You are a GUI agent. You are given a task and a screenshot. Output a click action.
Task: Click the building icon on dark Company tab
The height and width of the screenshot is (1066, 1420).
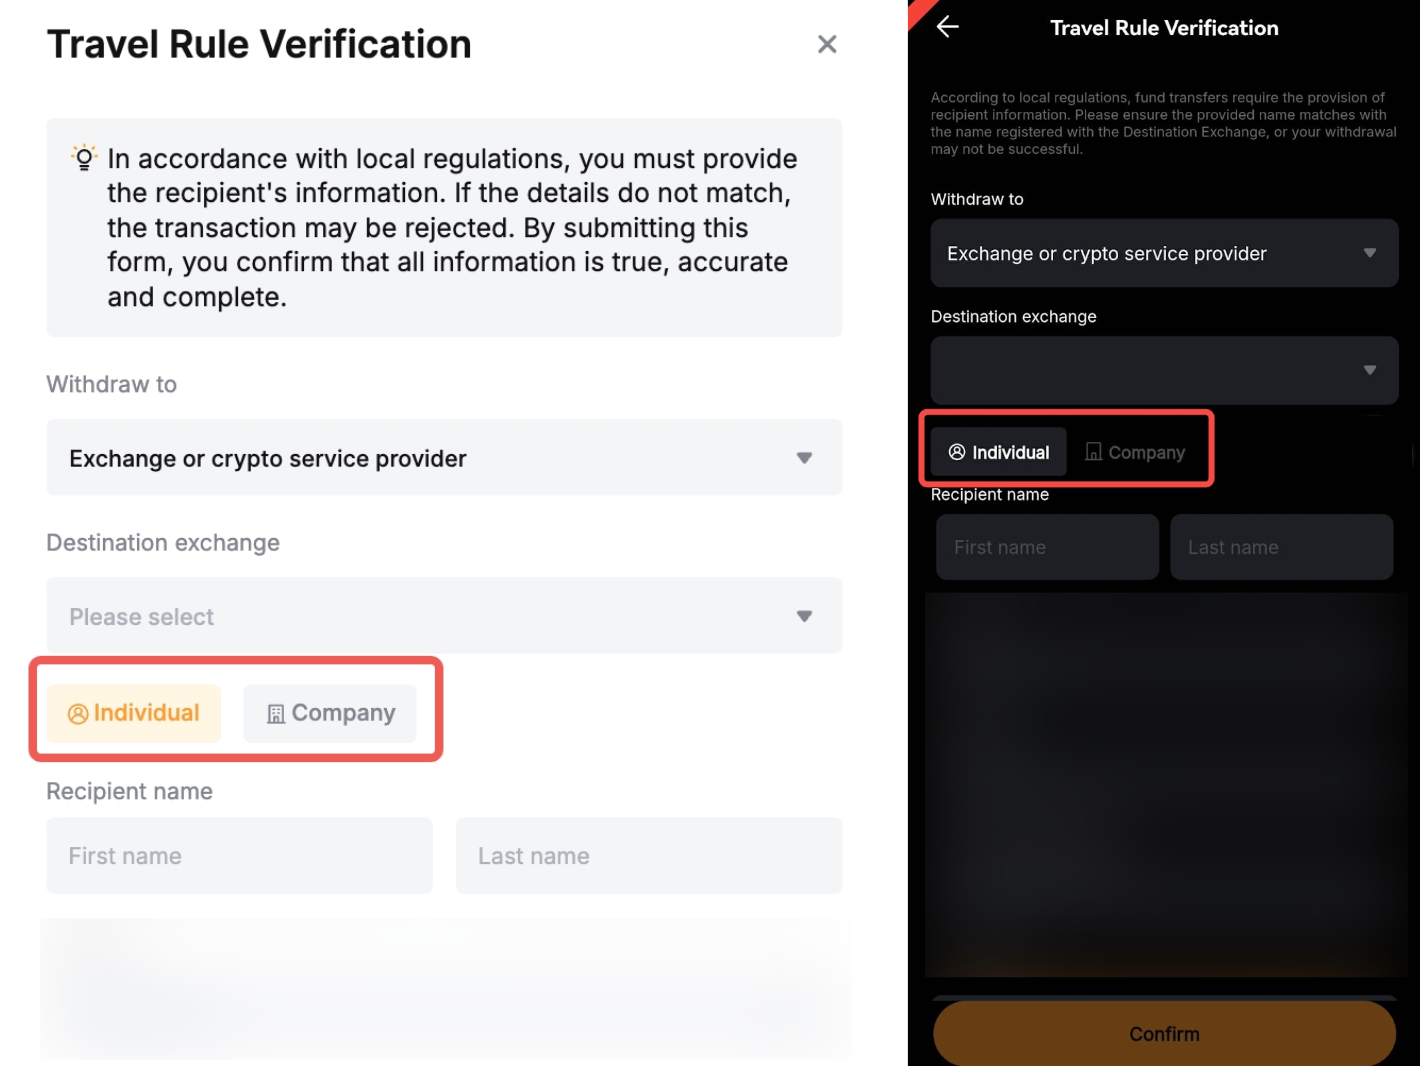click(1094, 452)
